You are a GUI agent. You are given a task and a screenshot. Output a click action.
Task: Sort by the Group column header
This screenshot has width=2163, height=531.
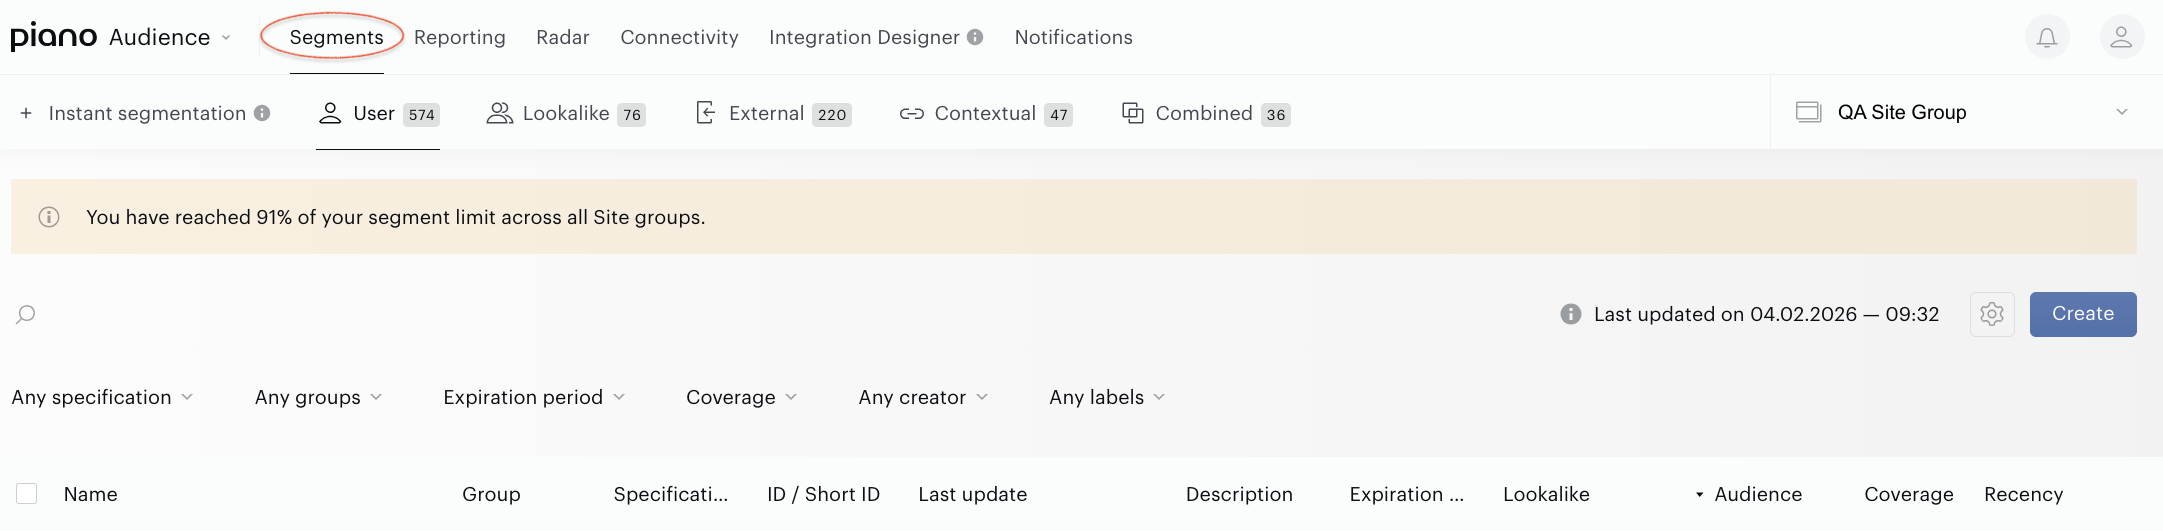(491, 494)
